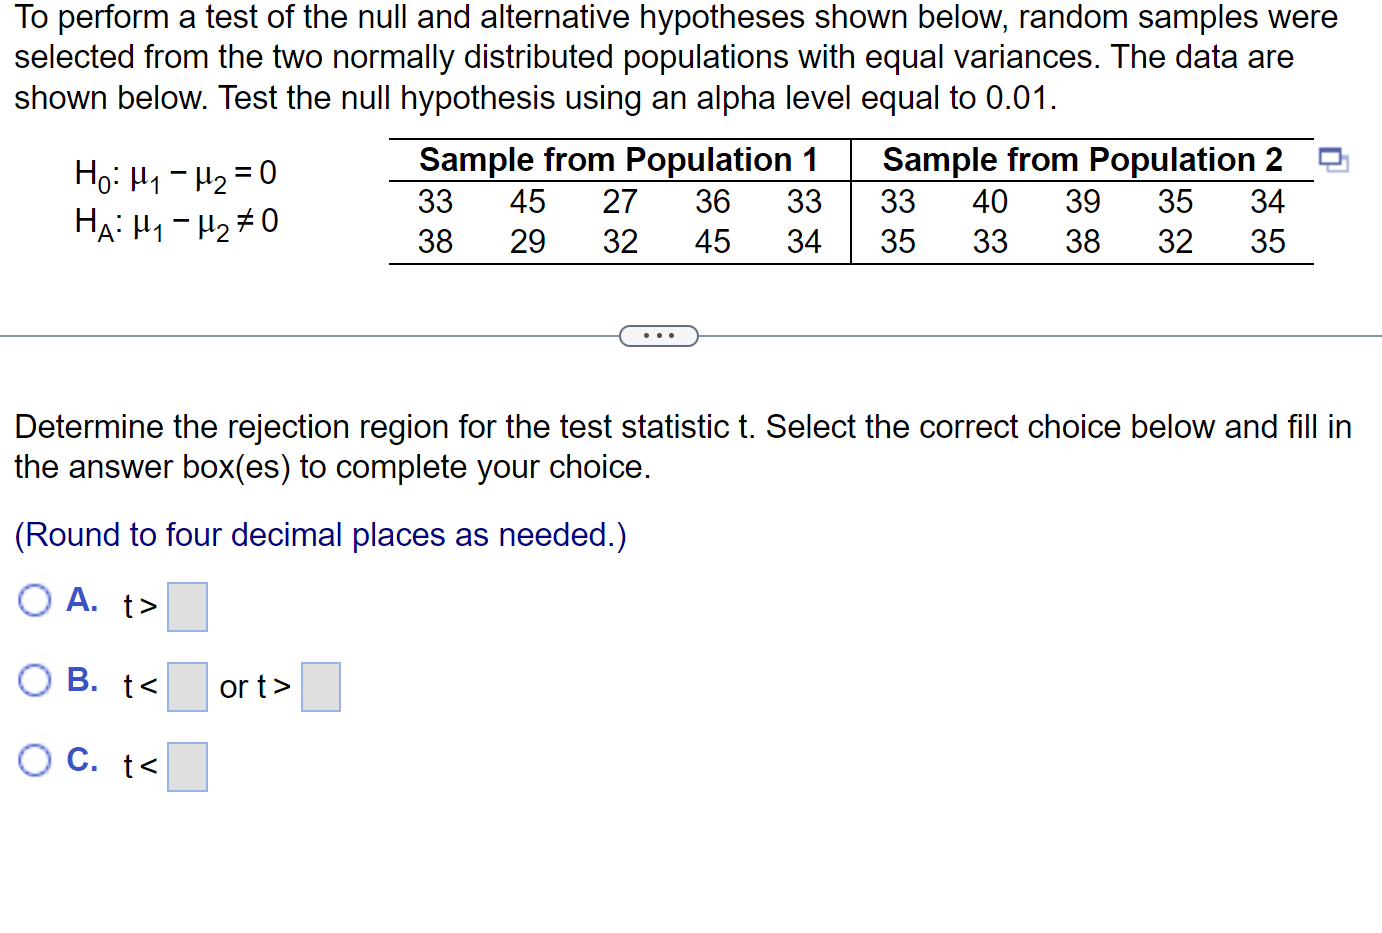Select radio button A for t > rejection region

34,600
